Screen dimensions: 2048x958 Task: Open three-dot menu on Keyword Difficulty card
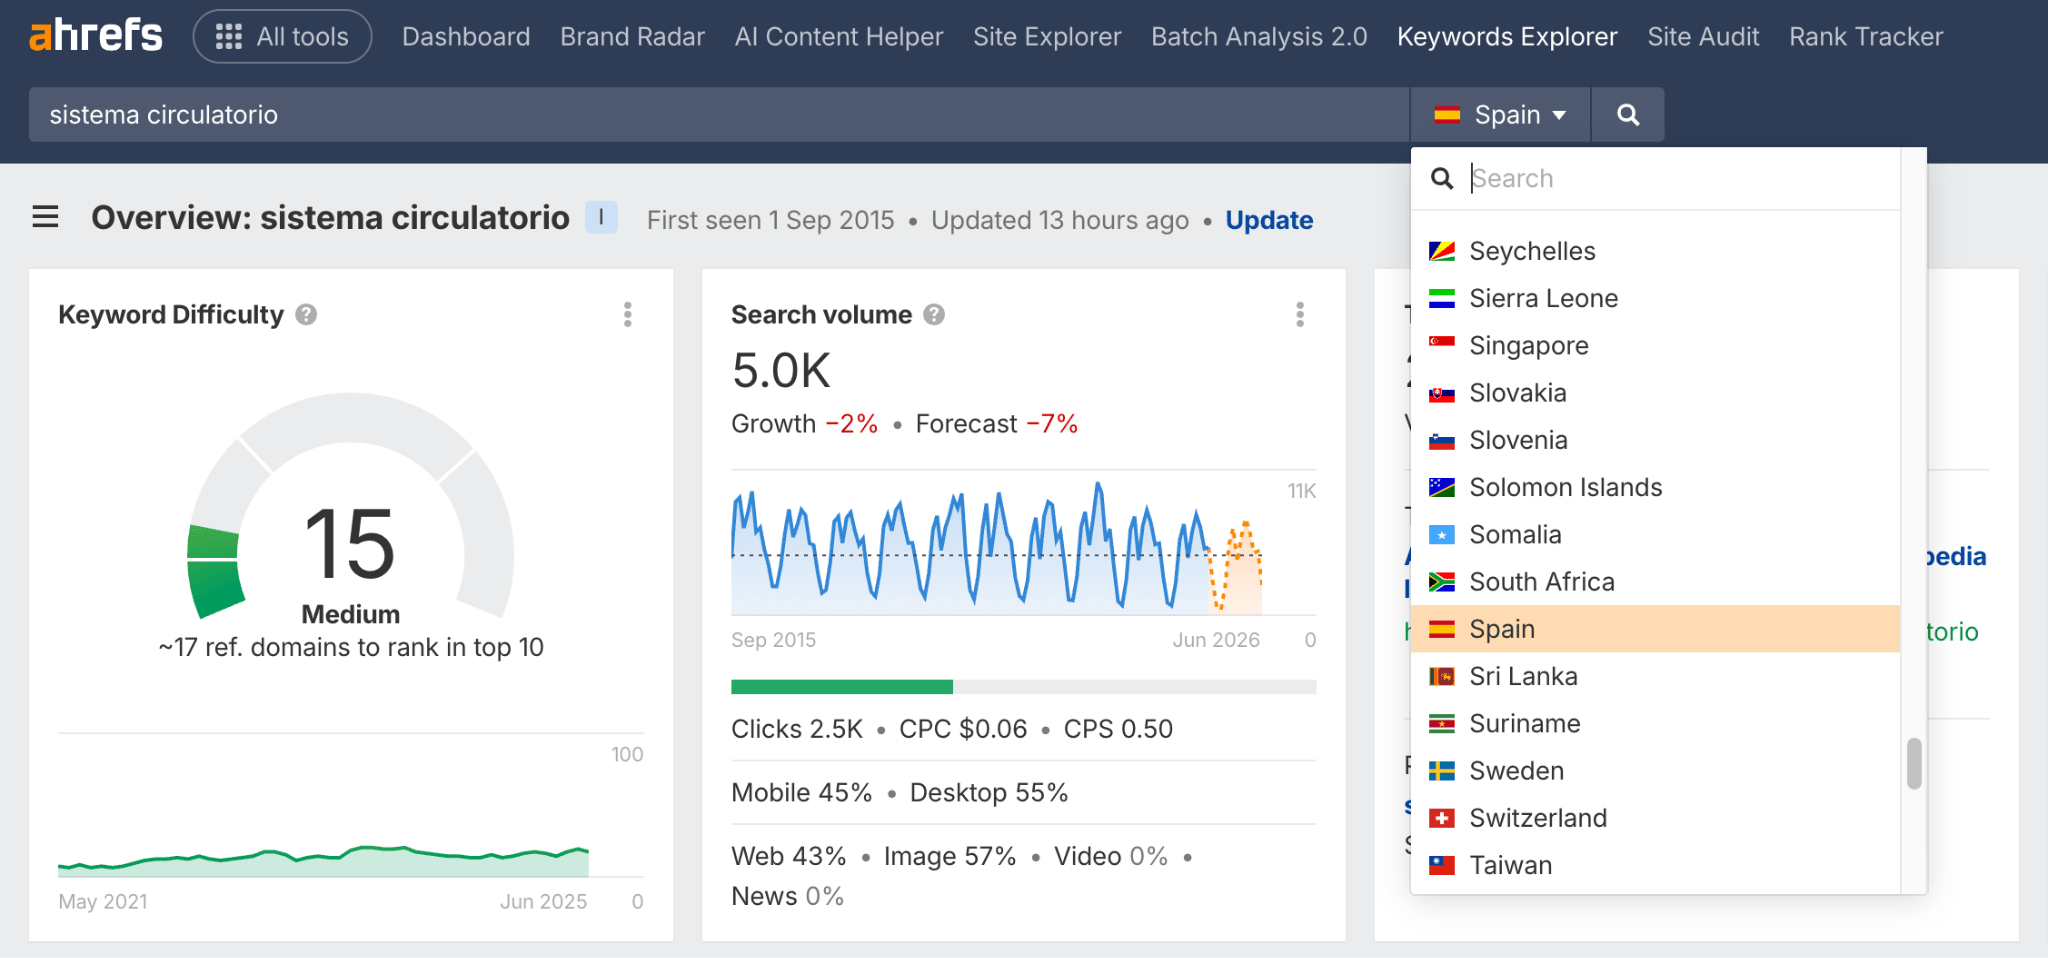tap(628, 314)
